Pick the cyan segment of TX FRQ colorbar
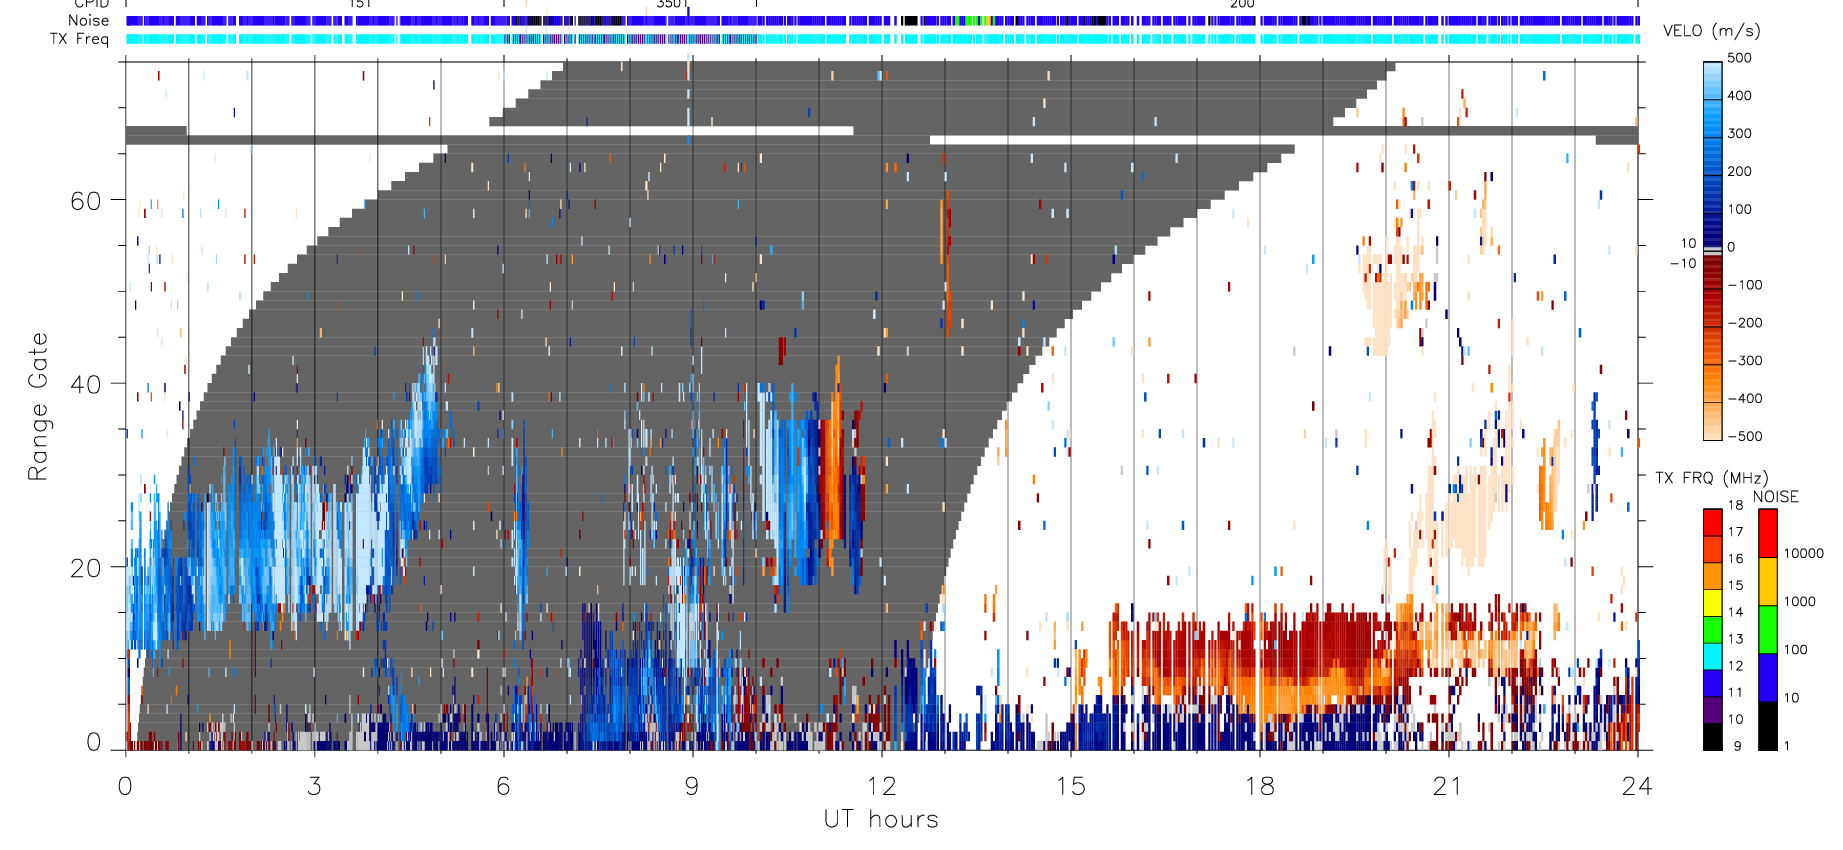Viewport: 1843px width, 850px height. [1713, 656]
